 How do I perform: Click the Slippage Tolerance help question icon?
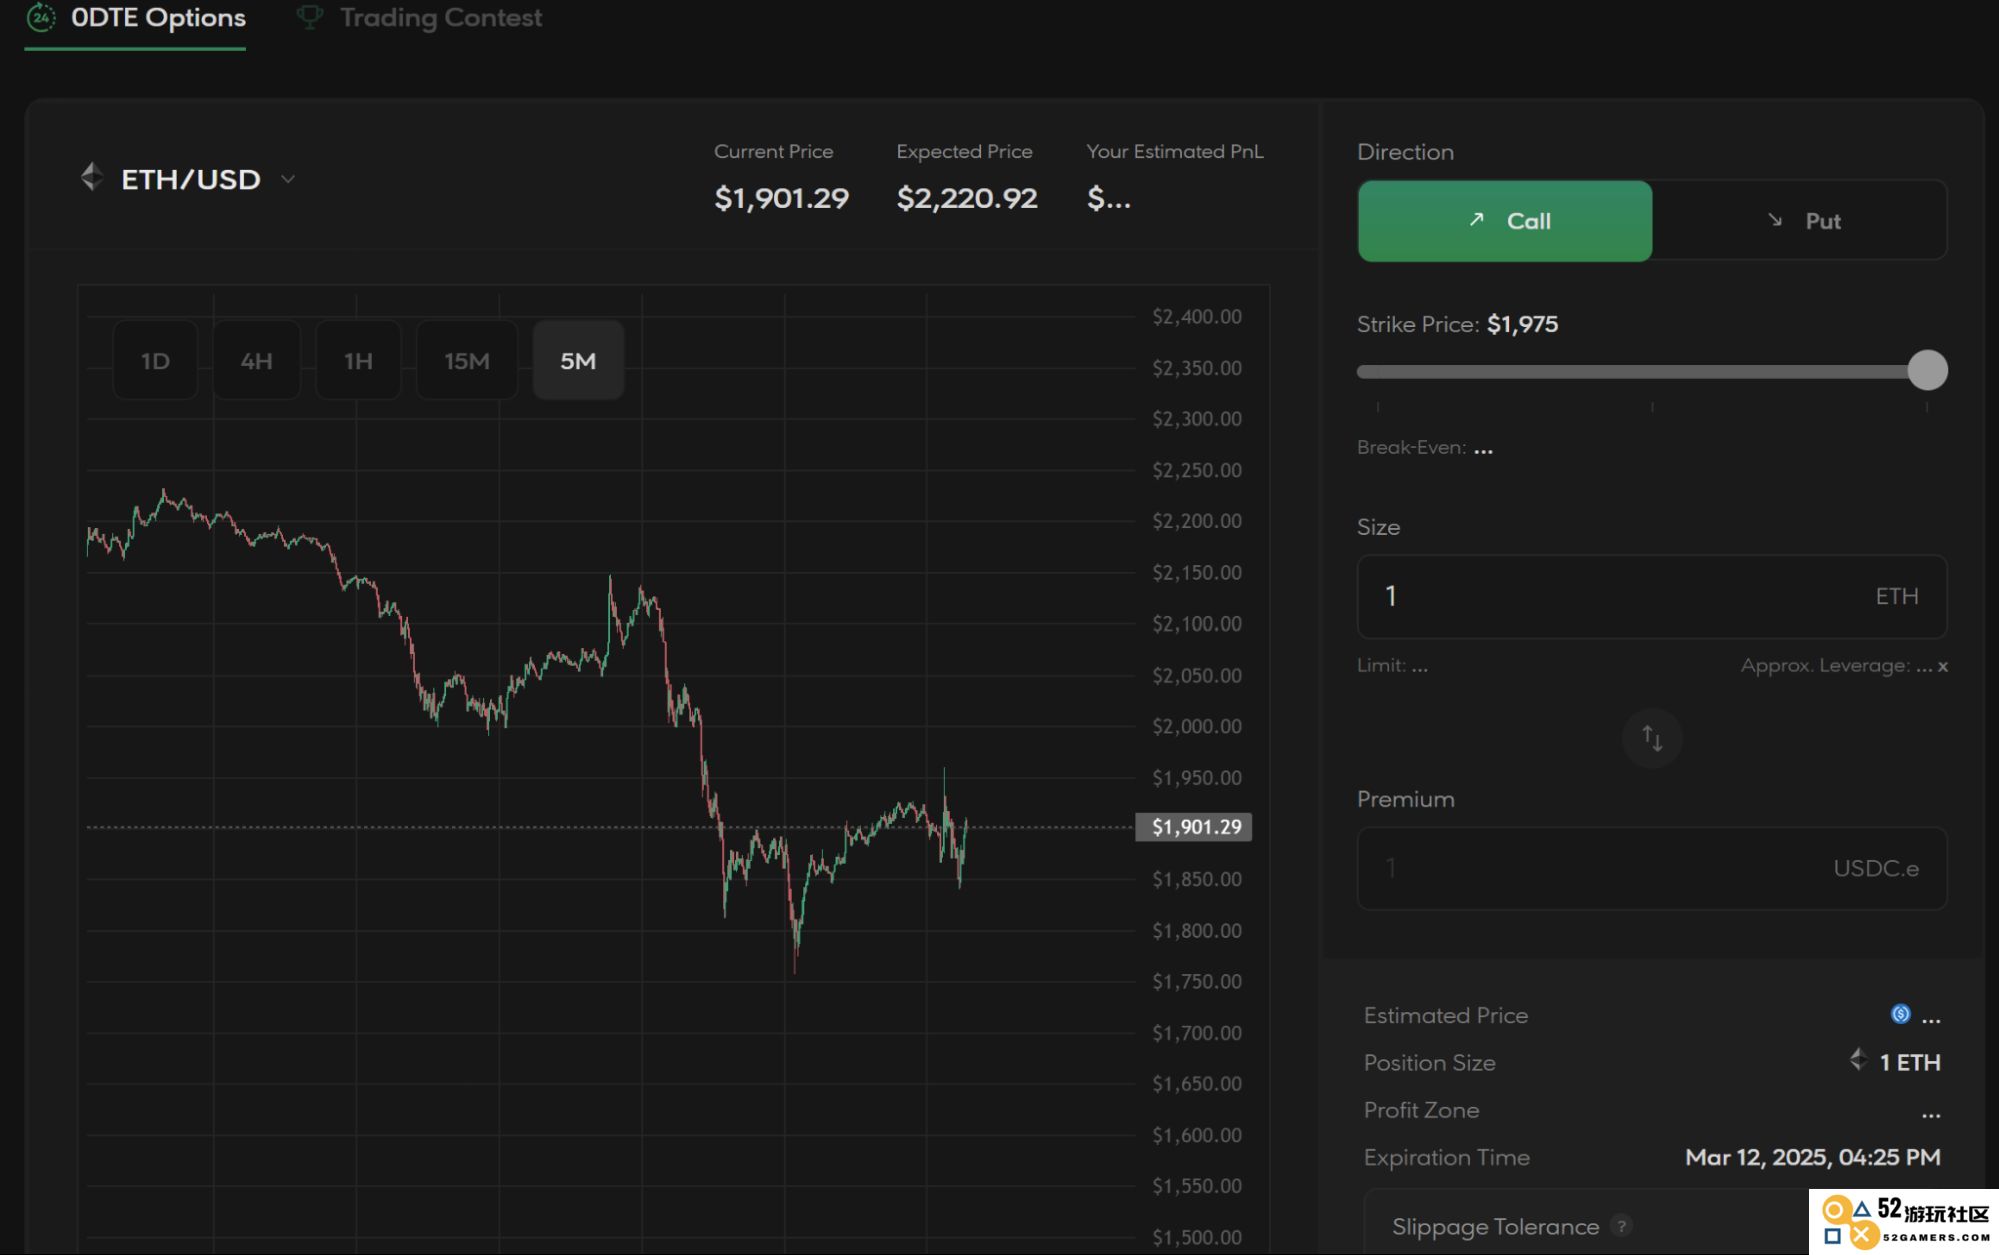(x=1621, y=1226)
